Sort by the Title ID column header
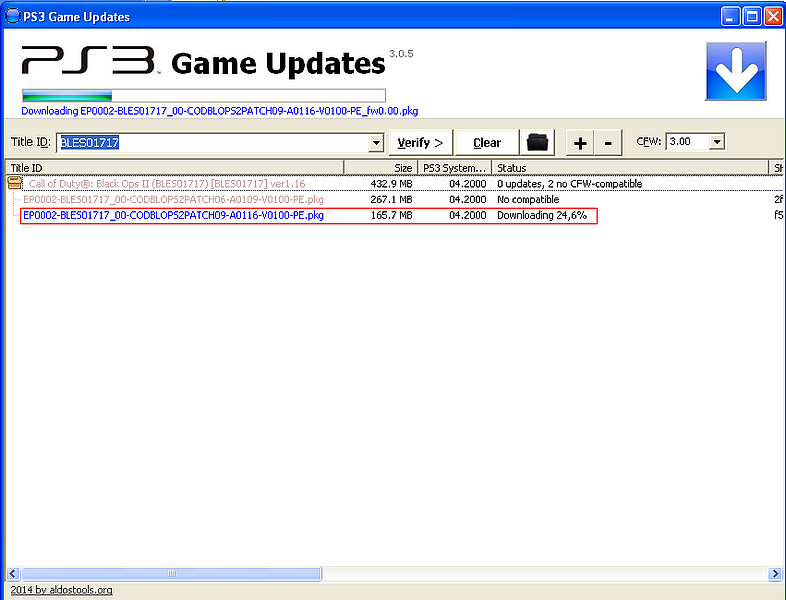 (174, 168)
